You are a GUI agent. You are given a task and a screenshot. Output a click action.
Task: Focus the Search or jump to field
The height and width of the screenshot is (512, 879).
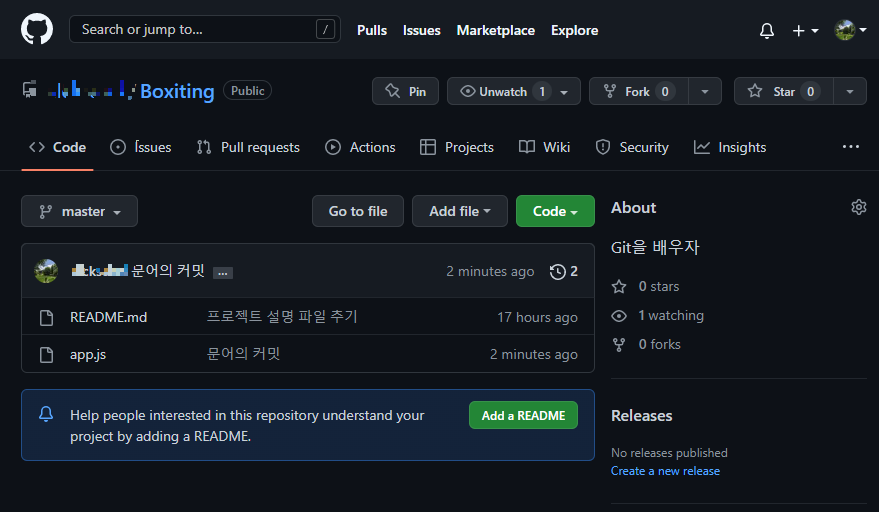(205, 29)
